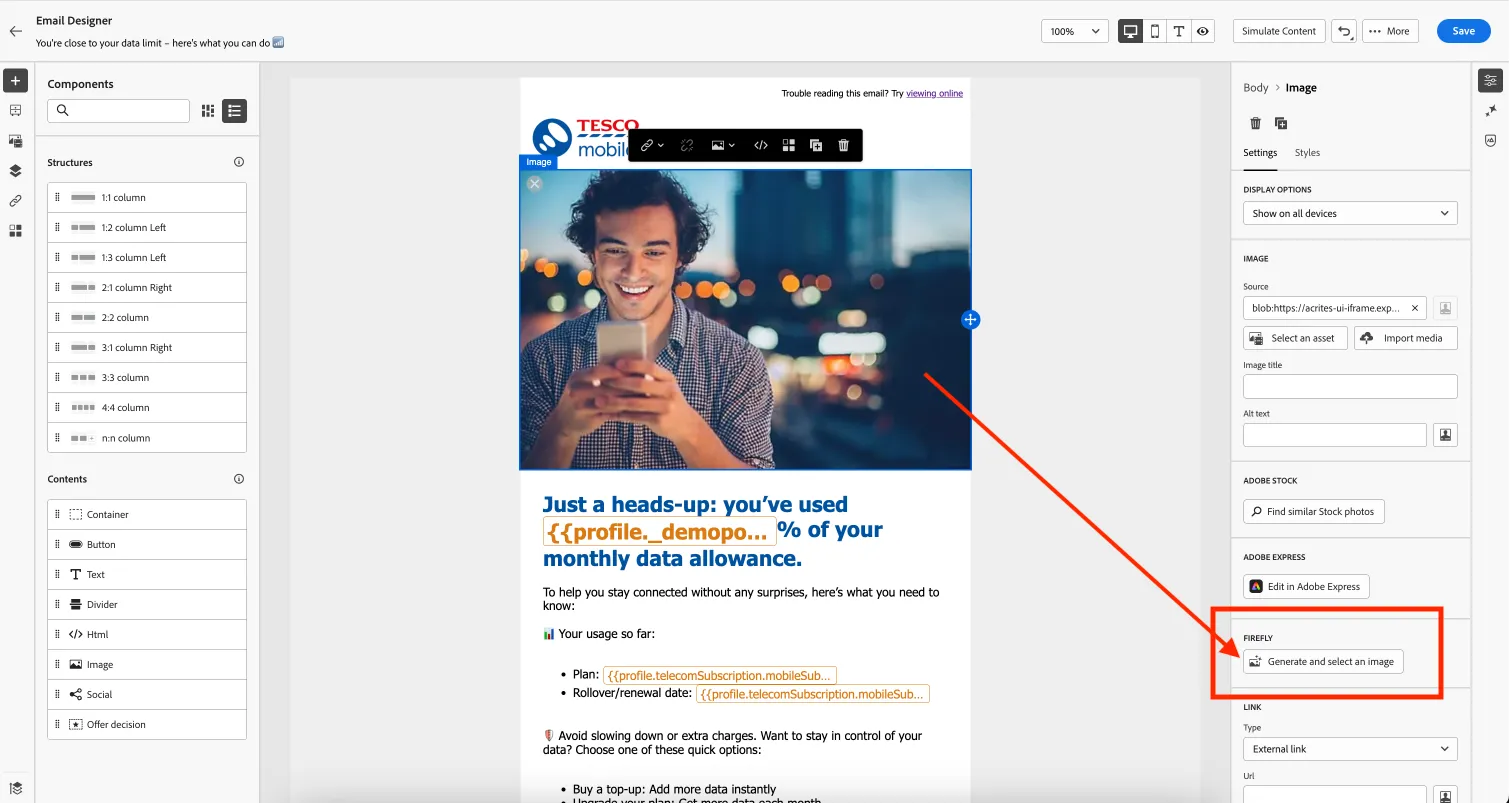Expand image options dropdown in floating toolbar
This screenshot has height=803, width=1510.
[x=723, y=145]
